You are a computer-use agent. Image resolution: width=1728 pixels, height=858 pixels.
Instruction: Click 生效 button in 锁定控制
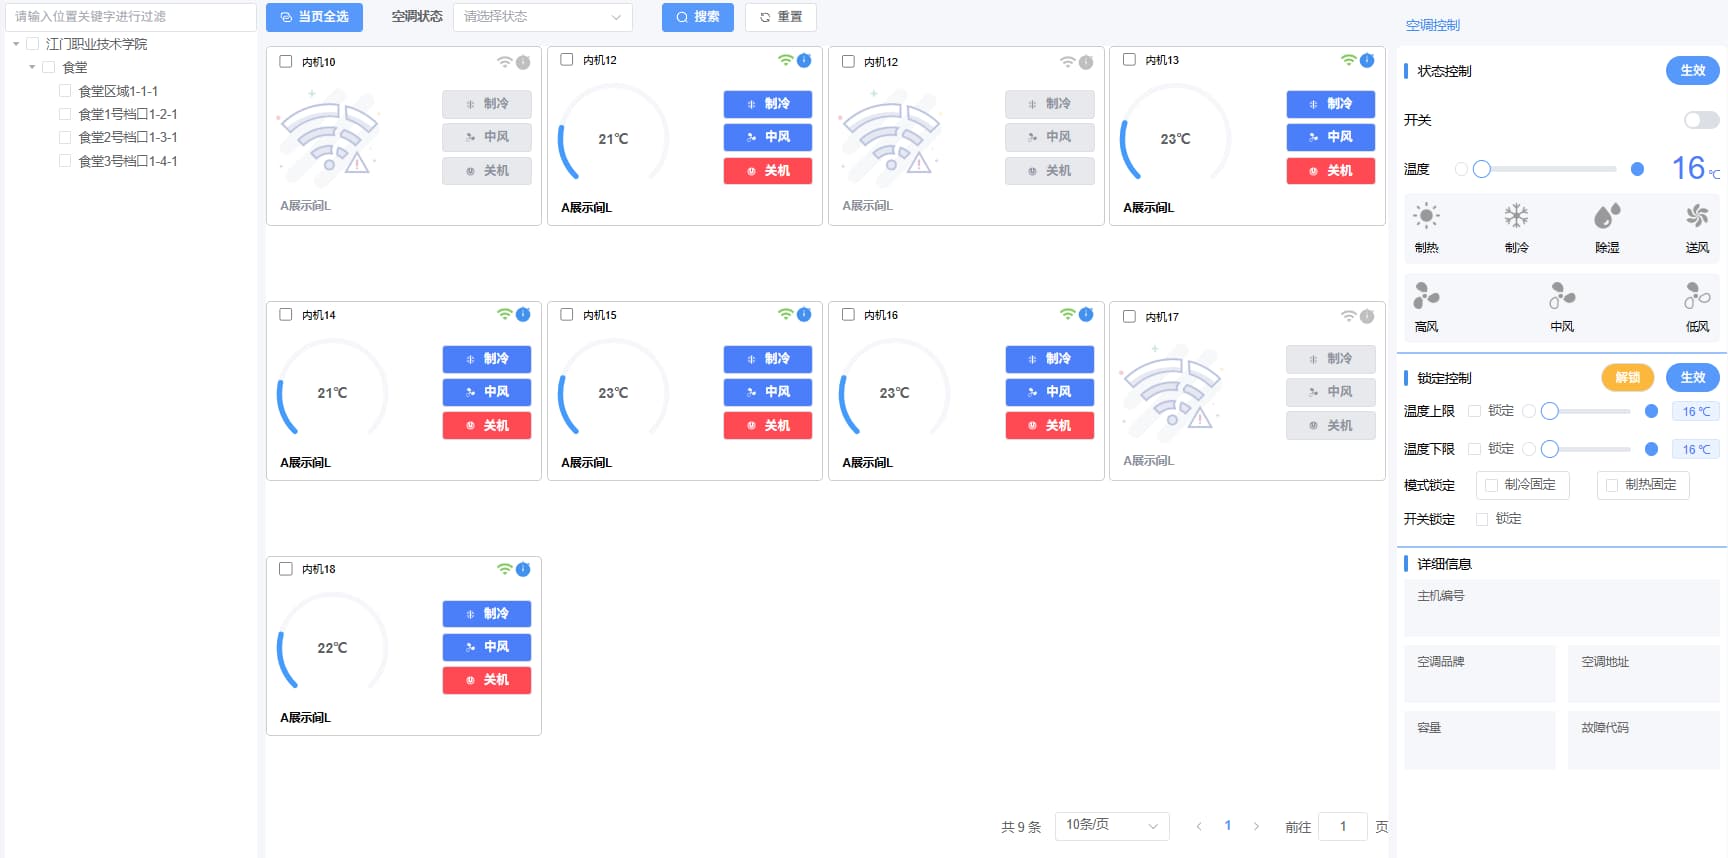1692,377
